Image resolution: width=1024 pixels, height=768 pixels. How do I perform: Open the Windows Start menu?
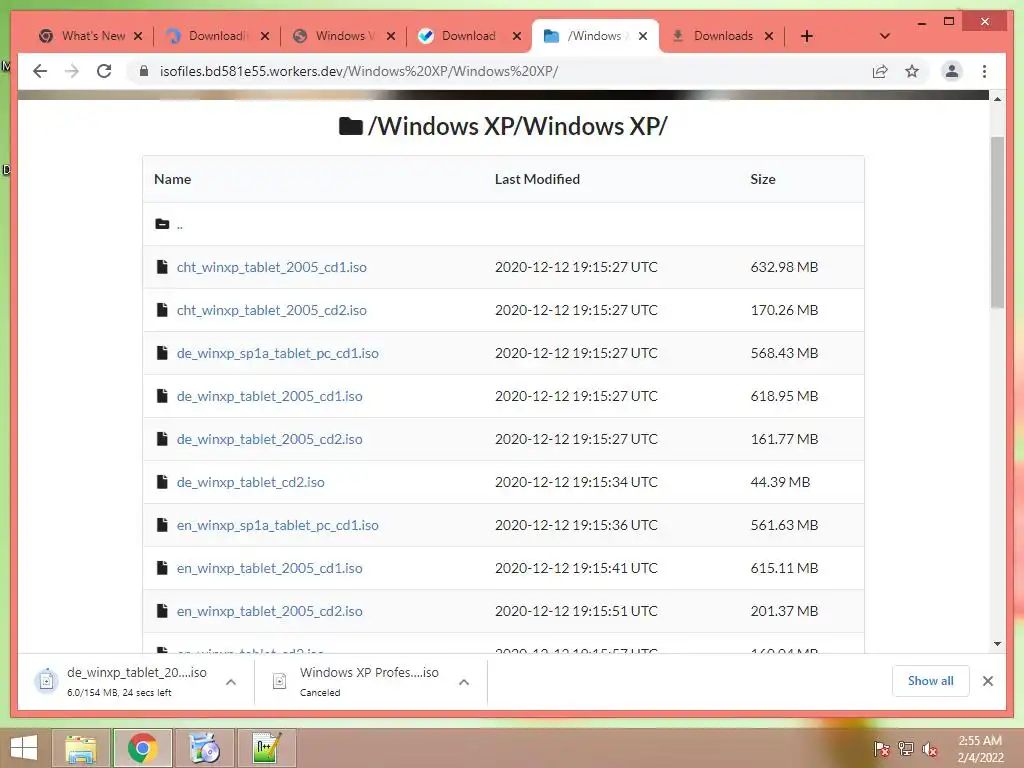click(x=24, y=748)
